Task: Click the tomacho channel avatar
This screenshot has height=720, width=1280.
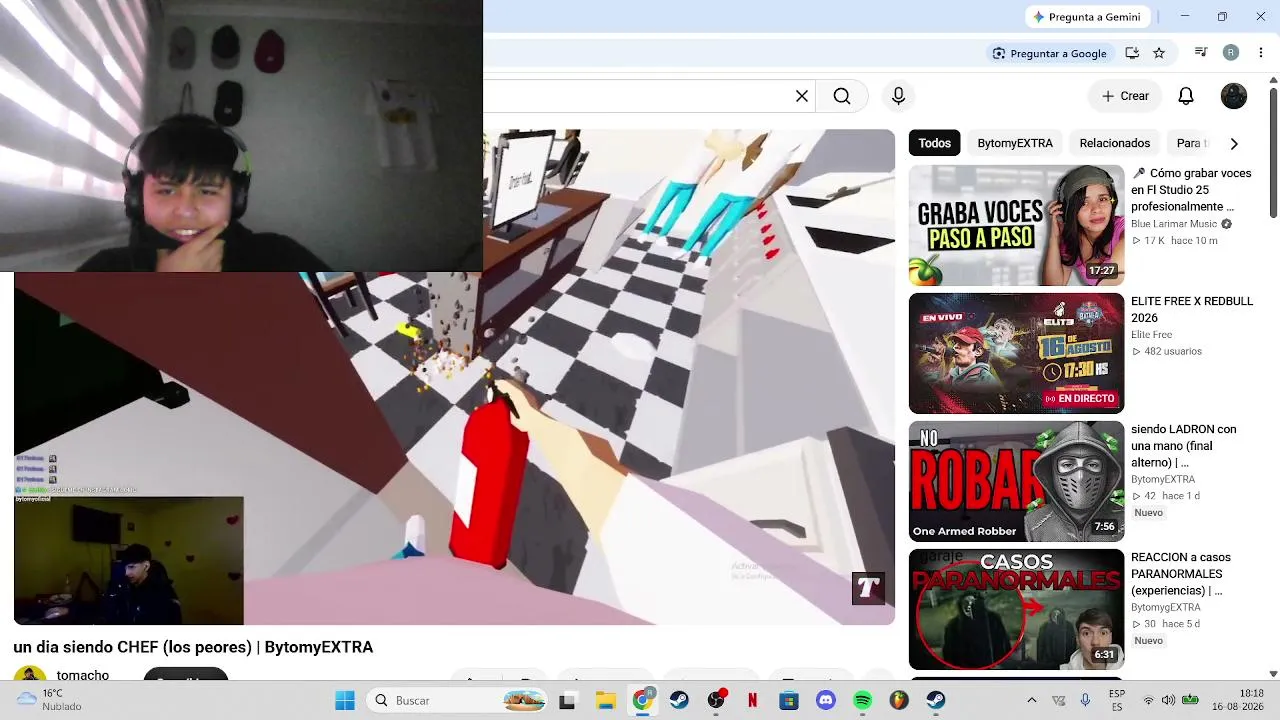Action: pos(30,675)
